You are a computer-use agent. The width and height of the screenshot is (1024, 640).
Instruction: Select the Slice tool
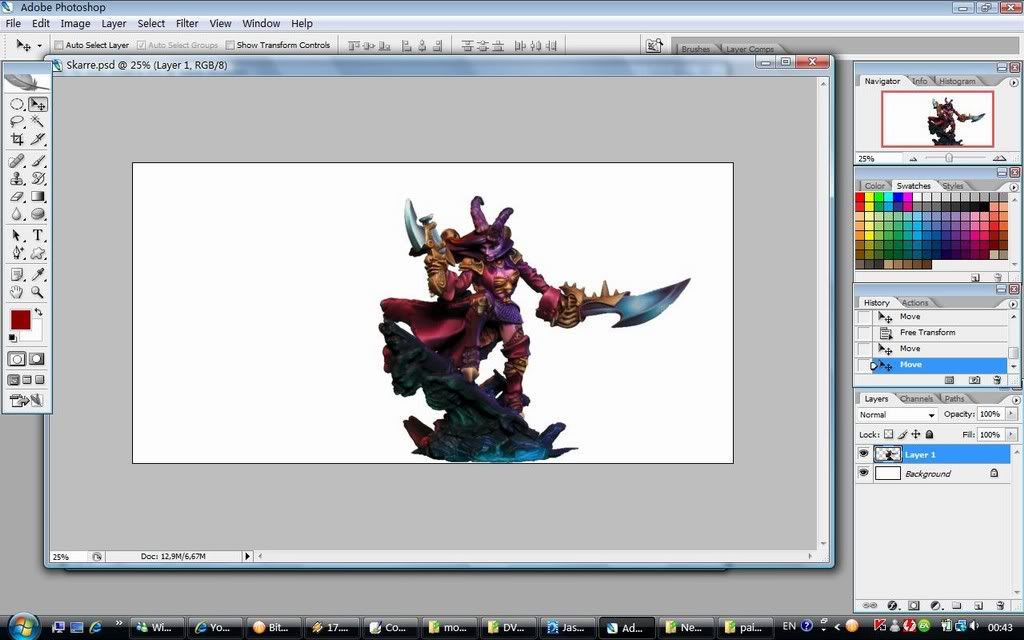pos(37,138)
